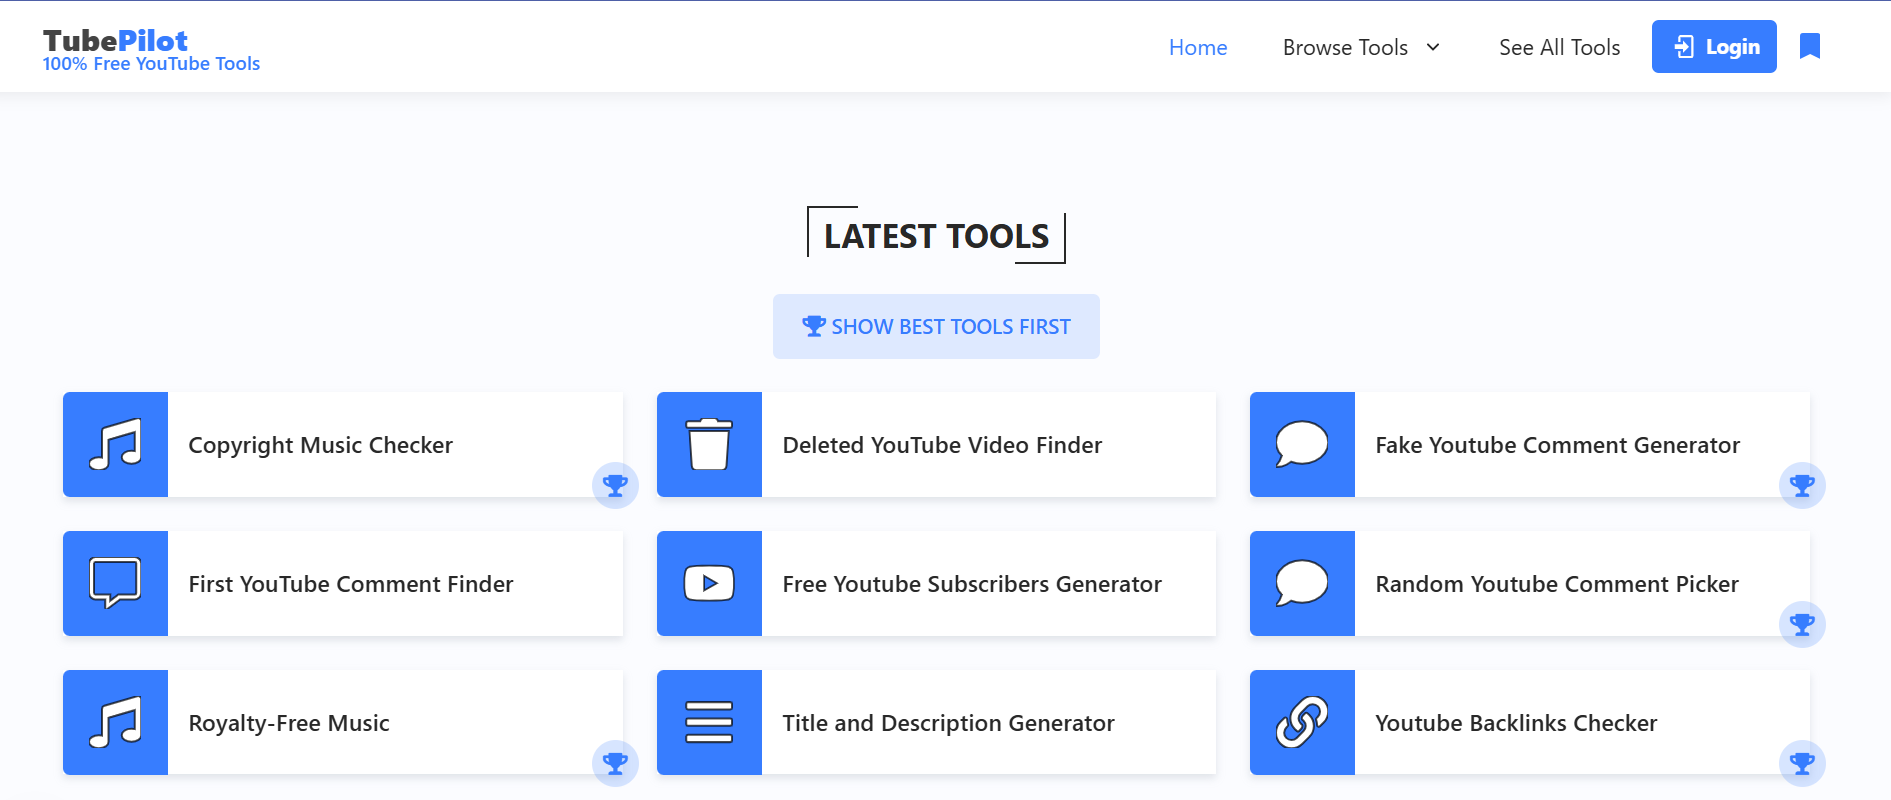Image resolution: width=1891 pixels, height=800 pixels.
Task: Open the See All Tools page
Action: [1559, 47]
